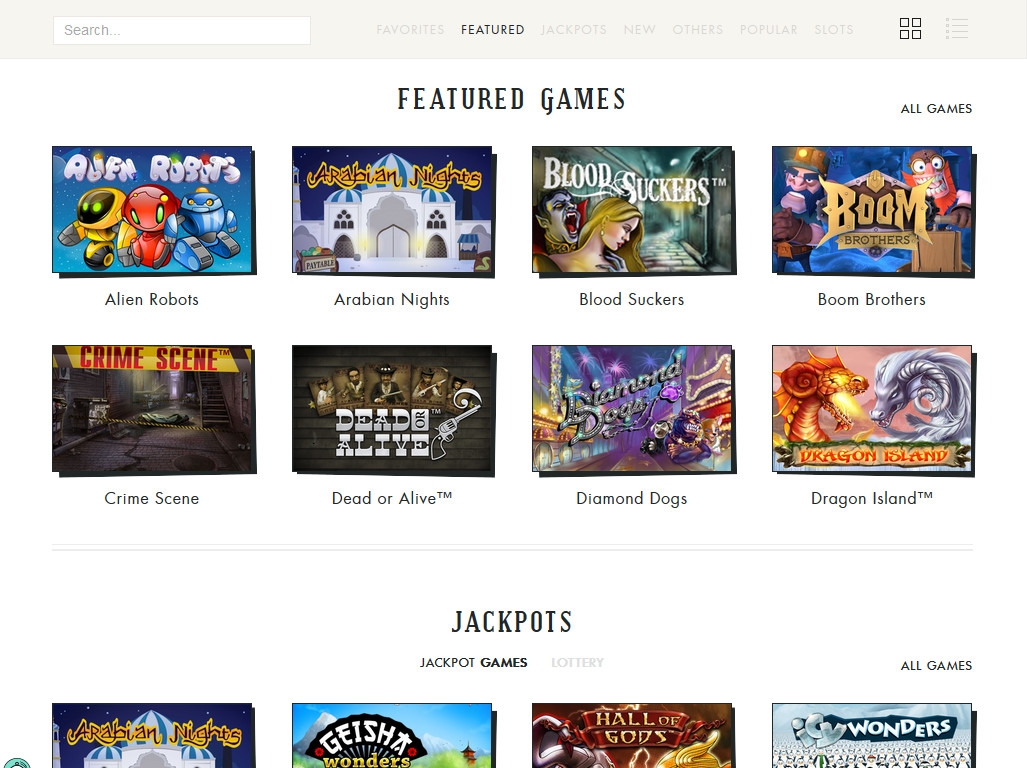Click the Arabian Nights title under Featured
Image resolution: width=1027 pixels, height=768 pixels.
pyautogui.click(x=392, y=299)
